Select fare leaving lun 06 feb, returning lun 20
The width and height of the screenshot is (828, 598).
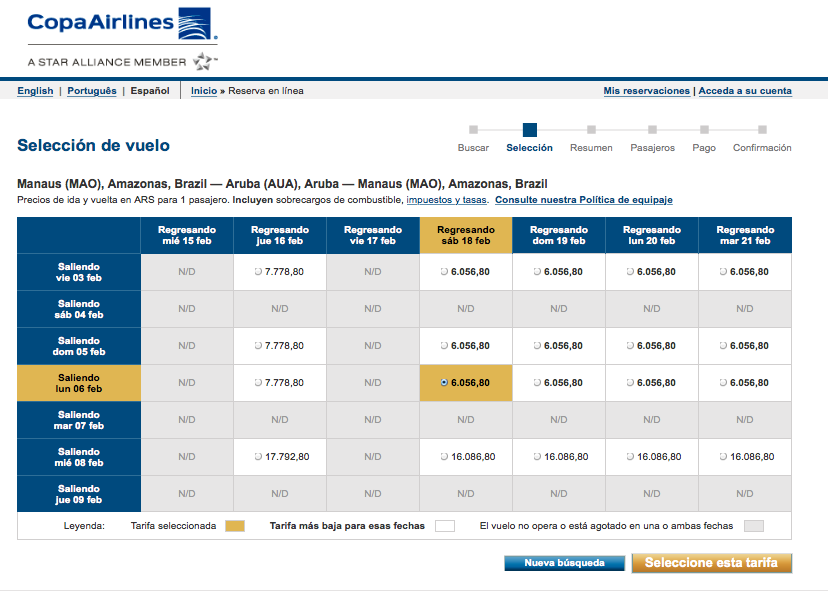[x=630, y=383]
